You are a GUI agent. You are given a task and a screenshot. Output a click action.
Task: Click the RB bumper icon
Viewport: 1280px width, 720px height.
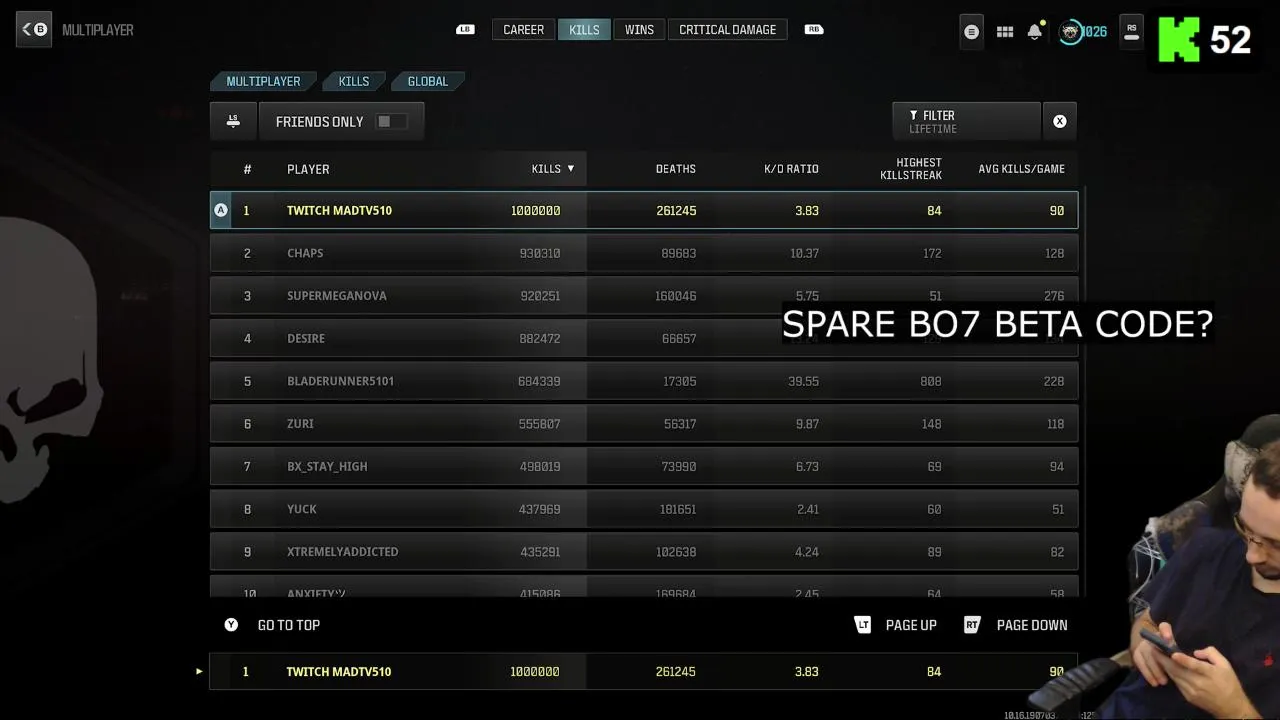click(x=814, y=30)
